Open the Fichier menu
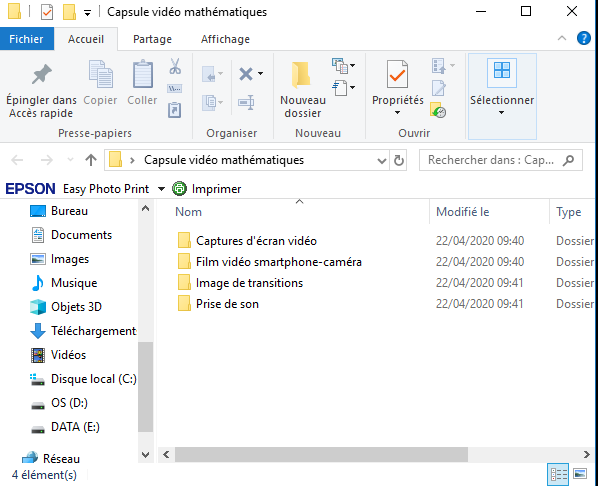The image size is (598, 486). 26,39
